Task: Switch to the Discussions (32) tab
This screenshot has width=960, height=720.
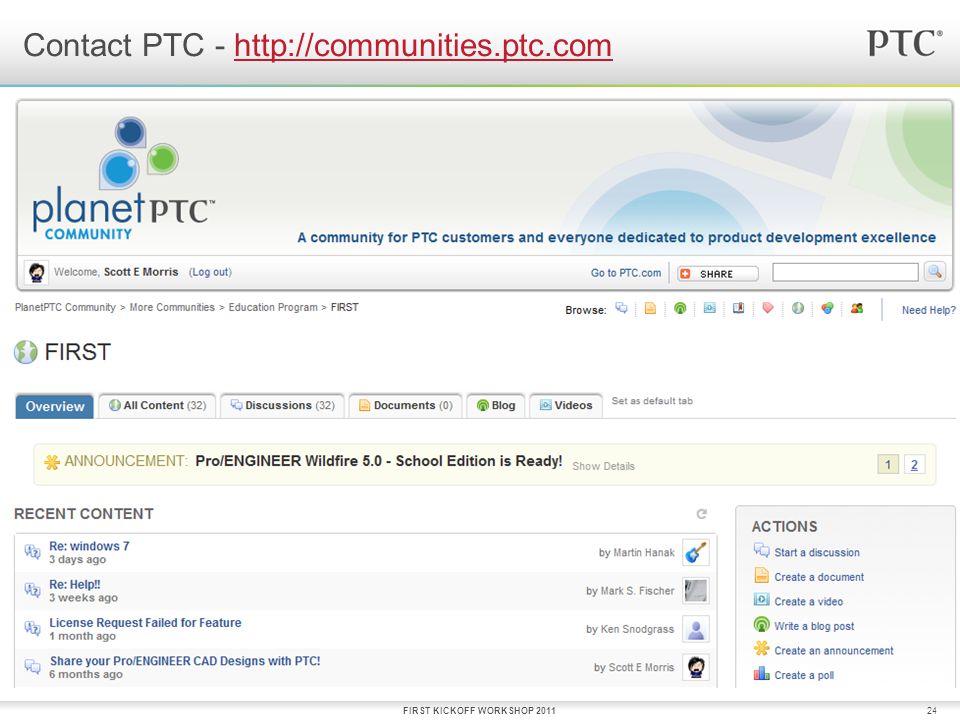Action: [282, 405]
